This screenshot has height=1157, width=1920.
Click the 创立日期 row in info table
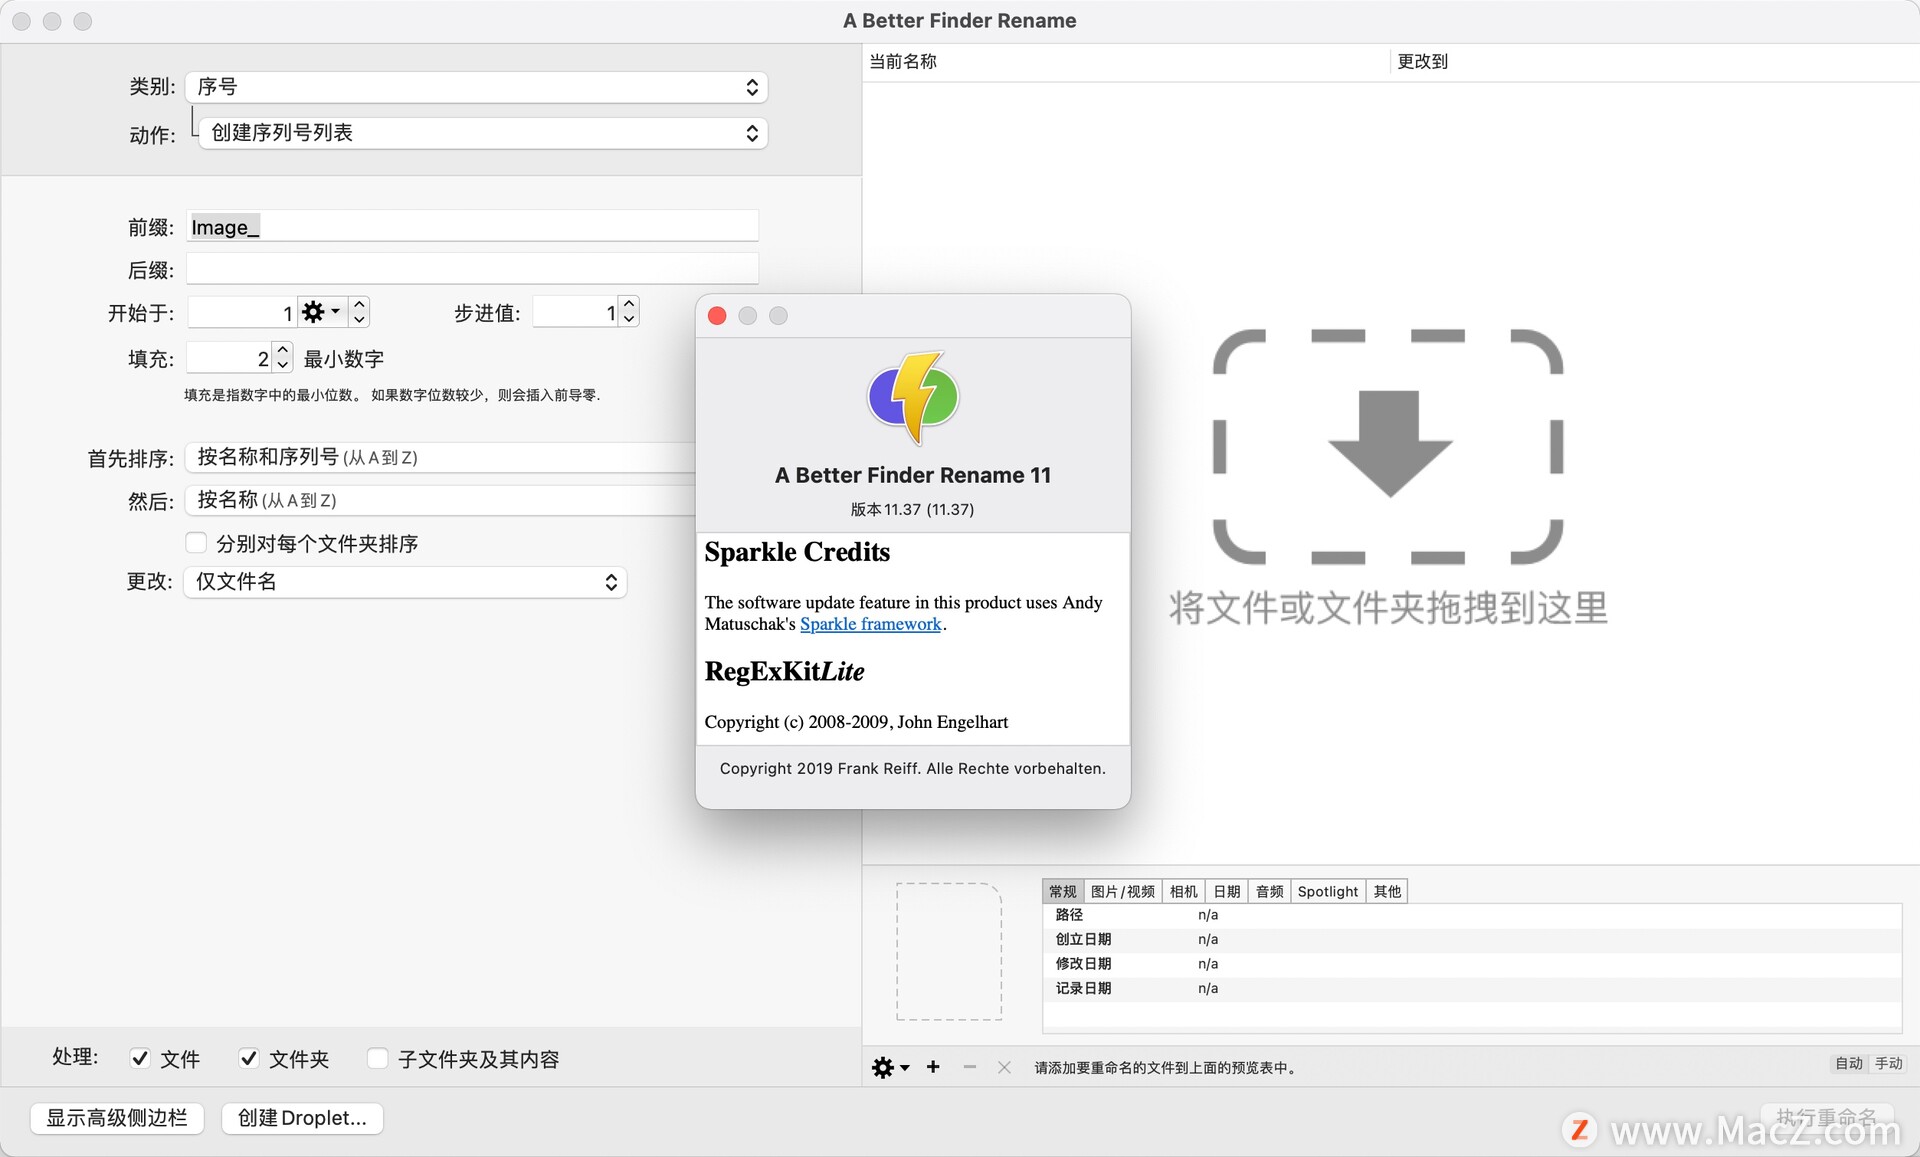pos(1472,939)
